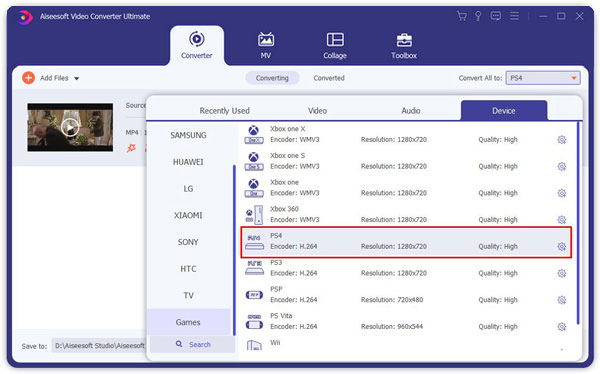Choose XIAOMI device category
This screenshot has height=374, width=600.
[x=188, y=216]
